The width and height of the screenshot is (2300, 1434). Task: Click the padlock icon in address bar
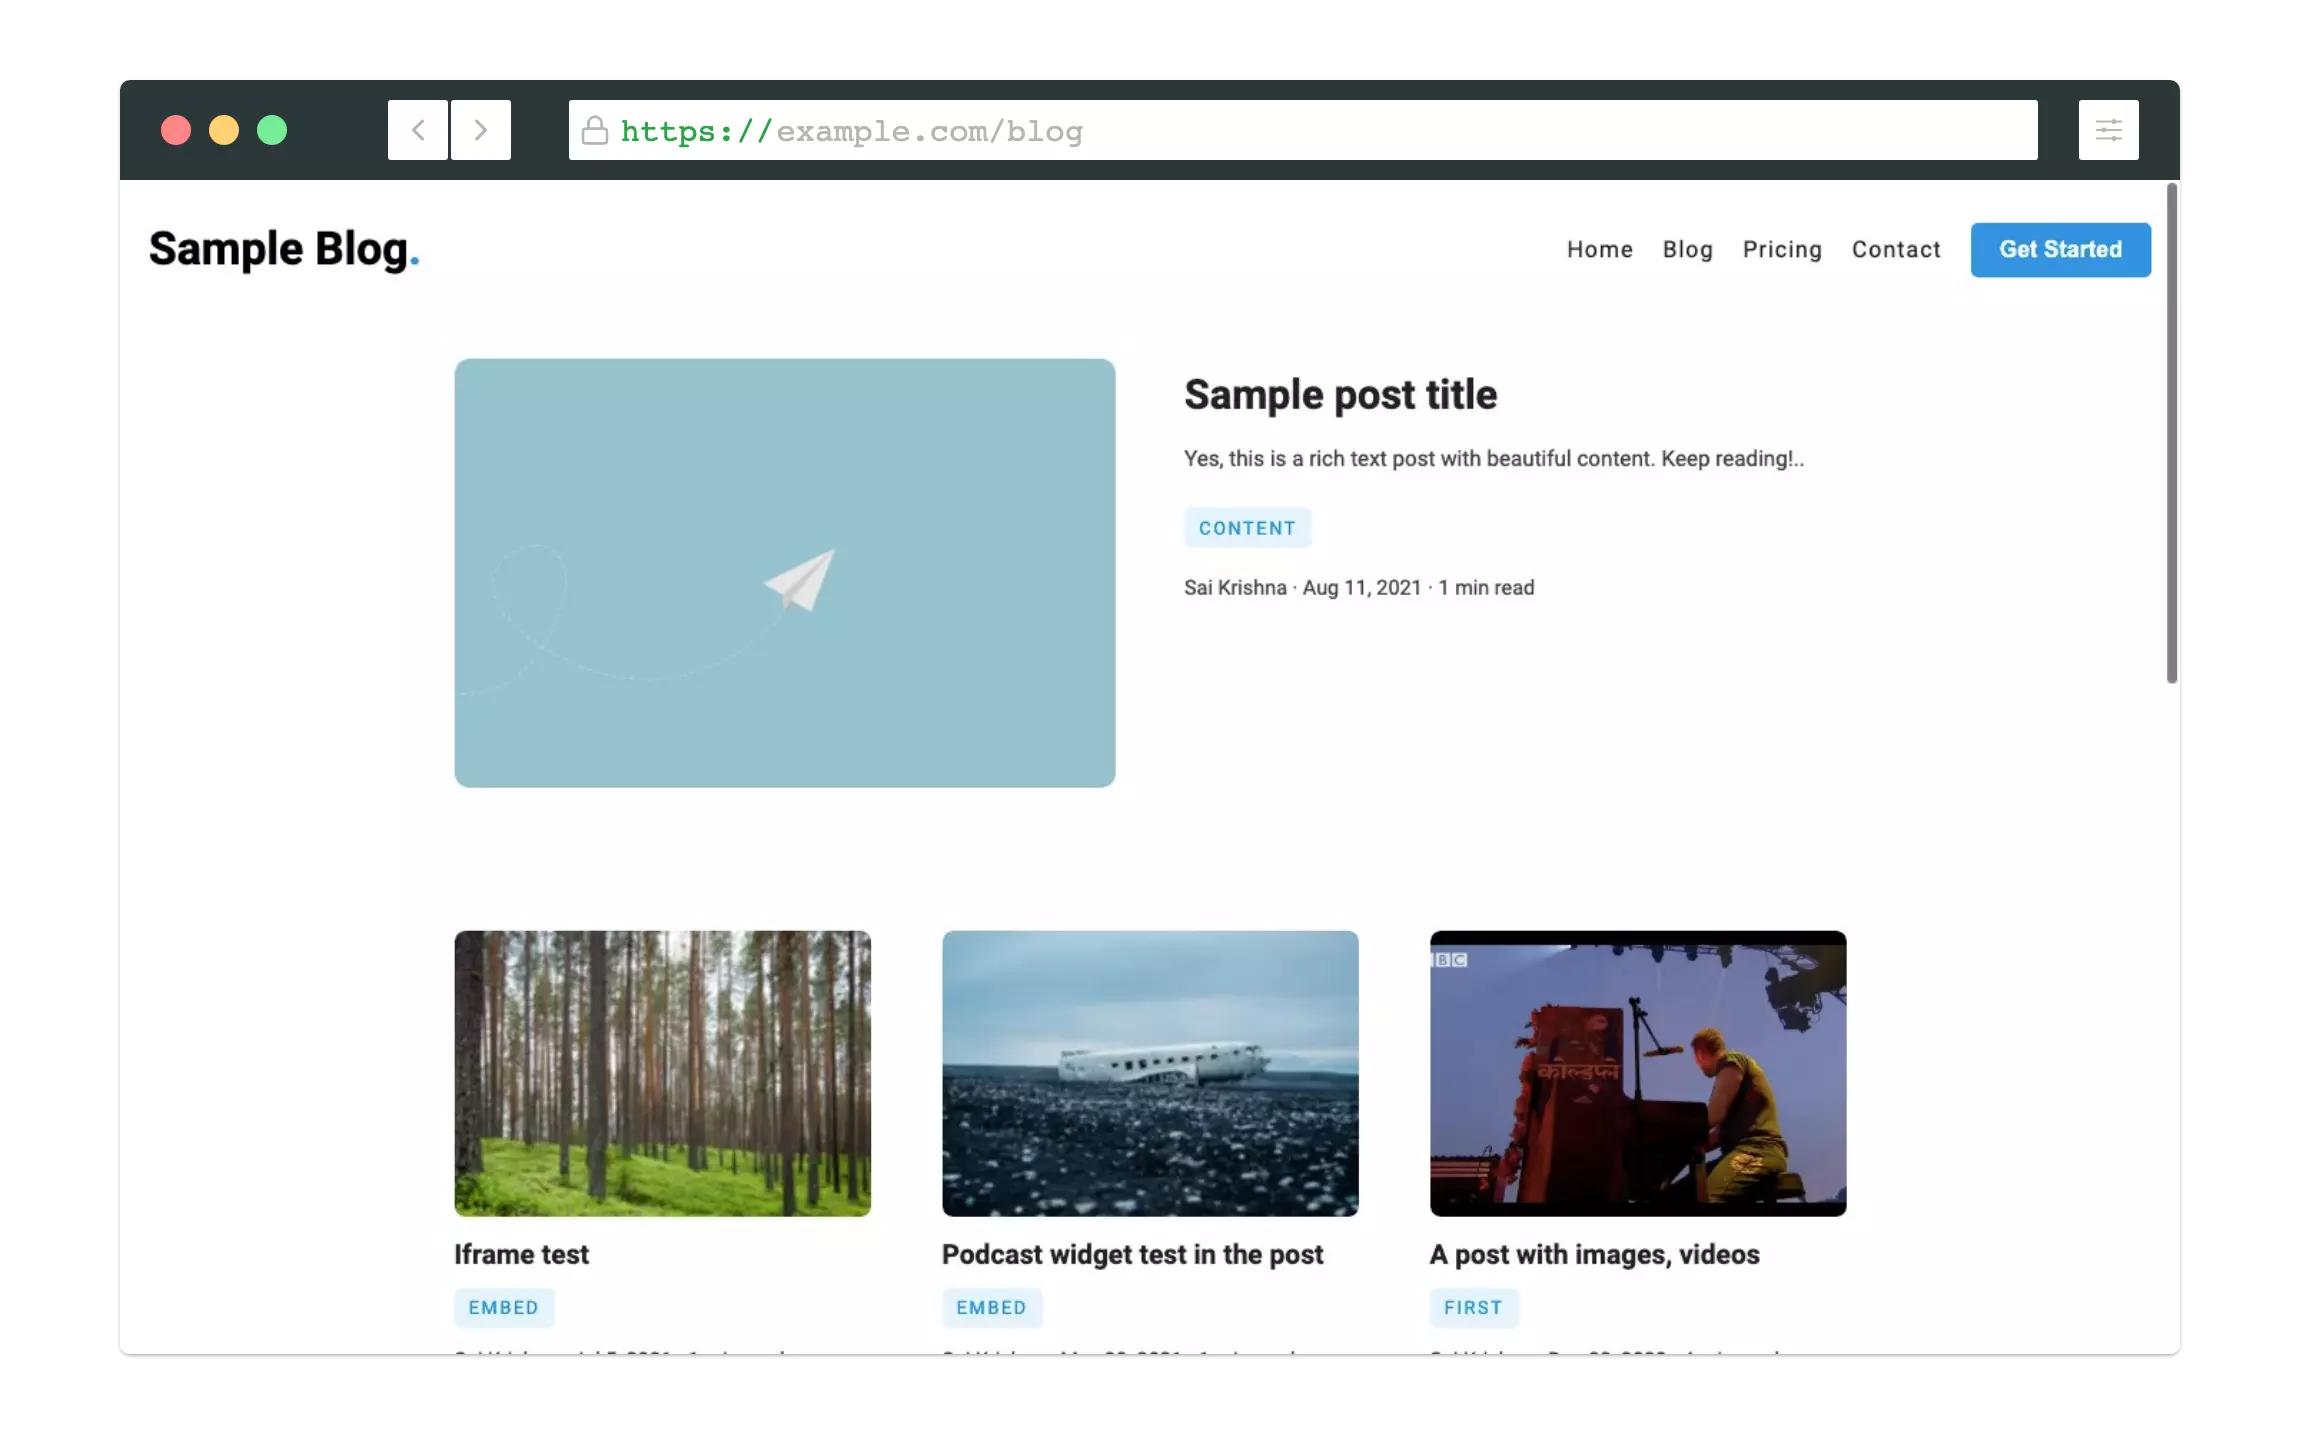point(595,131)
